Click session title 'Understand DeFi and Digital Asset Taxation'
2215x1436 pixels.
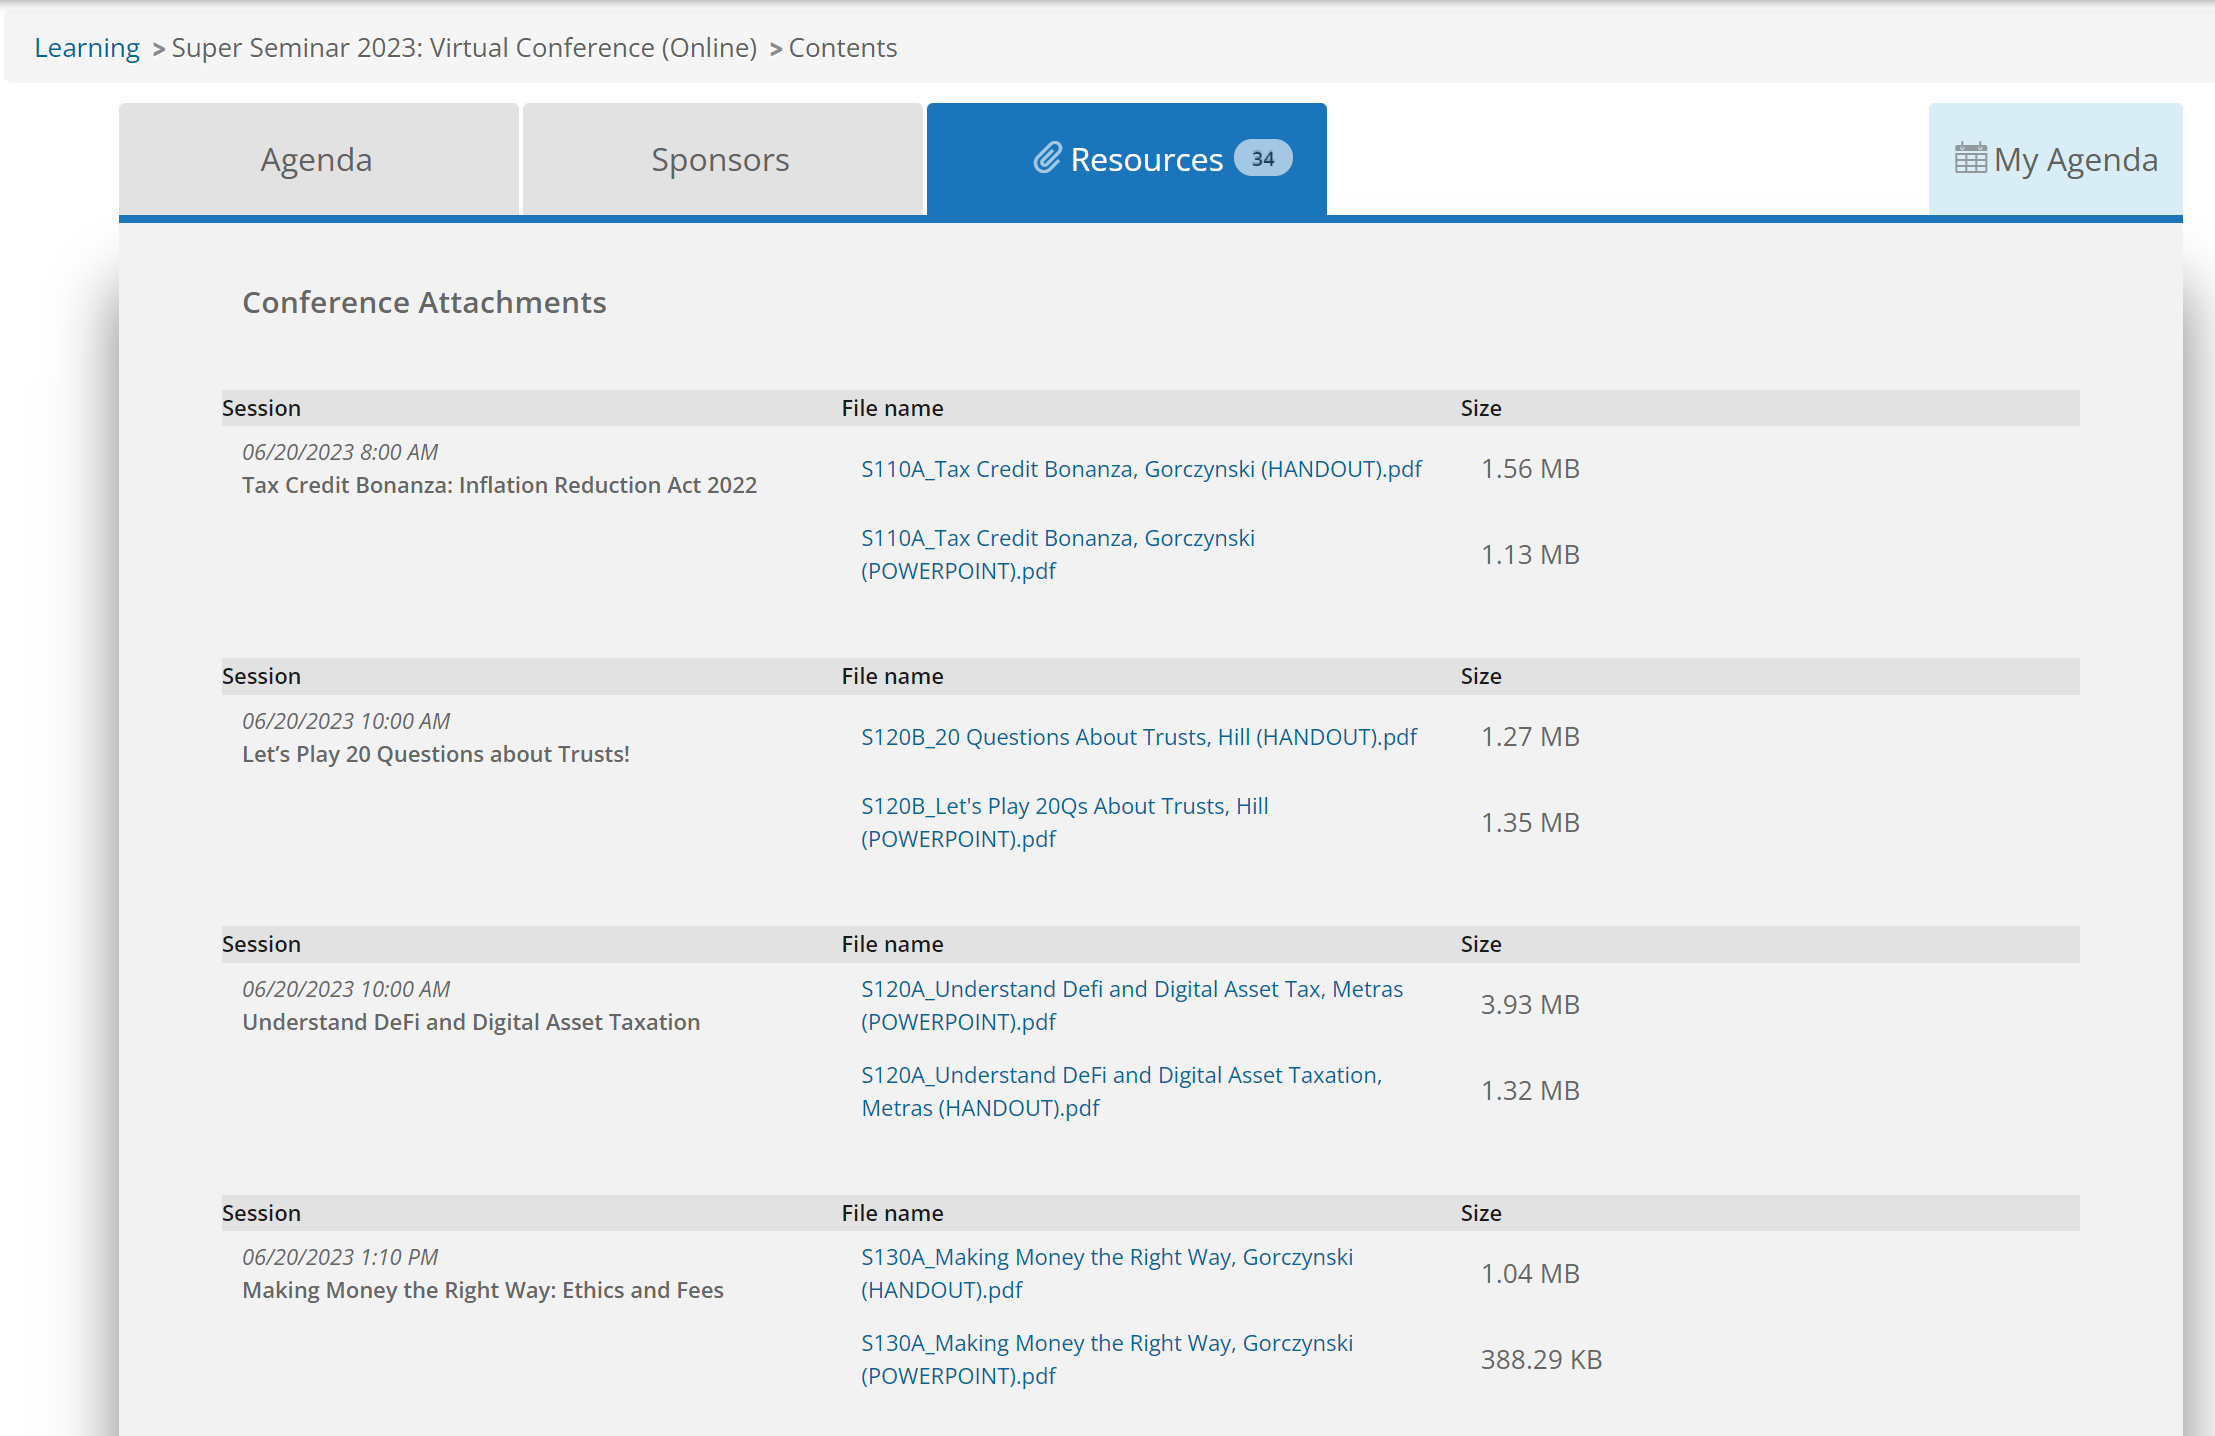pos(471,1022)
